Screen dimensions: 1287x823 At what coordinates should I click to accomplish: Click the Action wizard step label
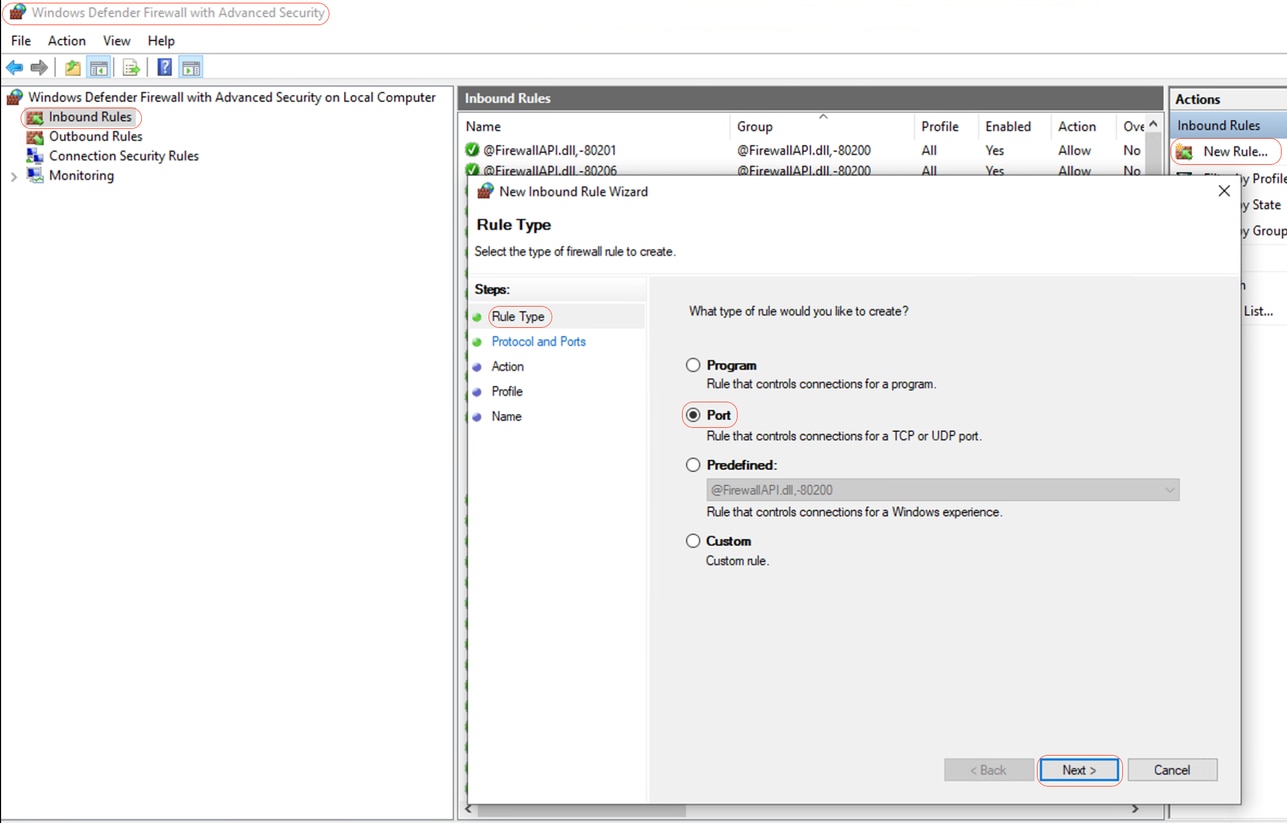click(x=507, y=367)
